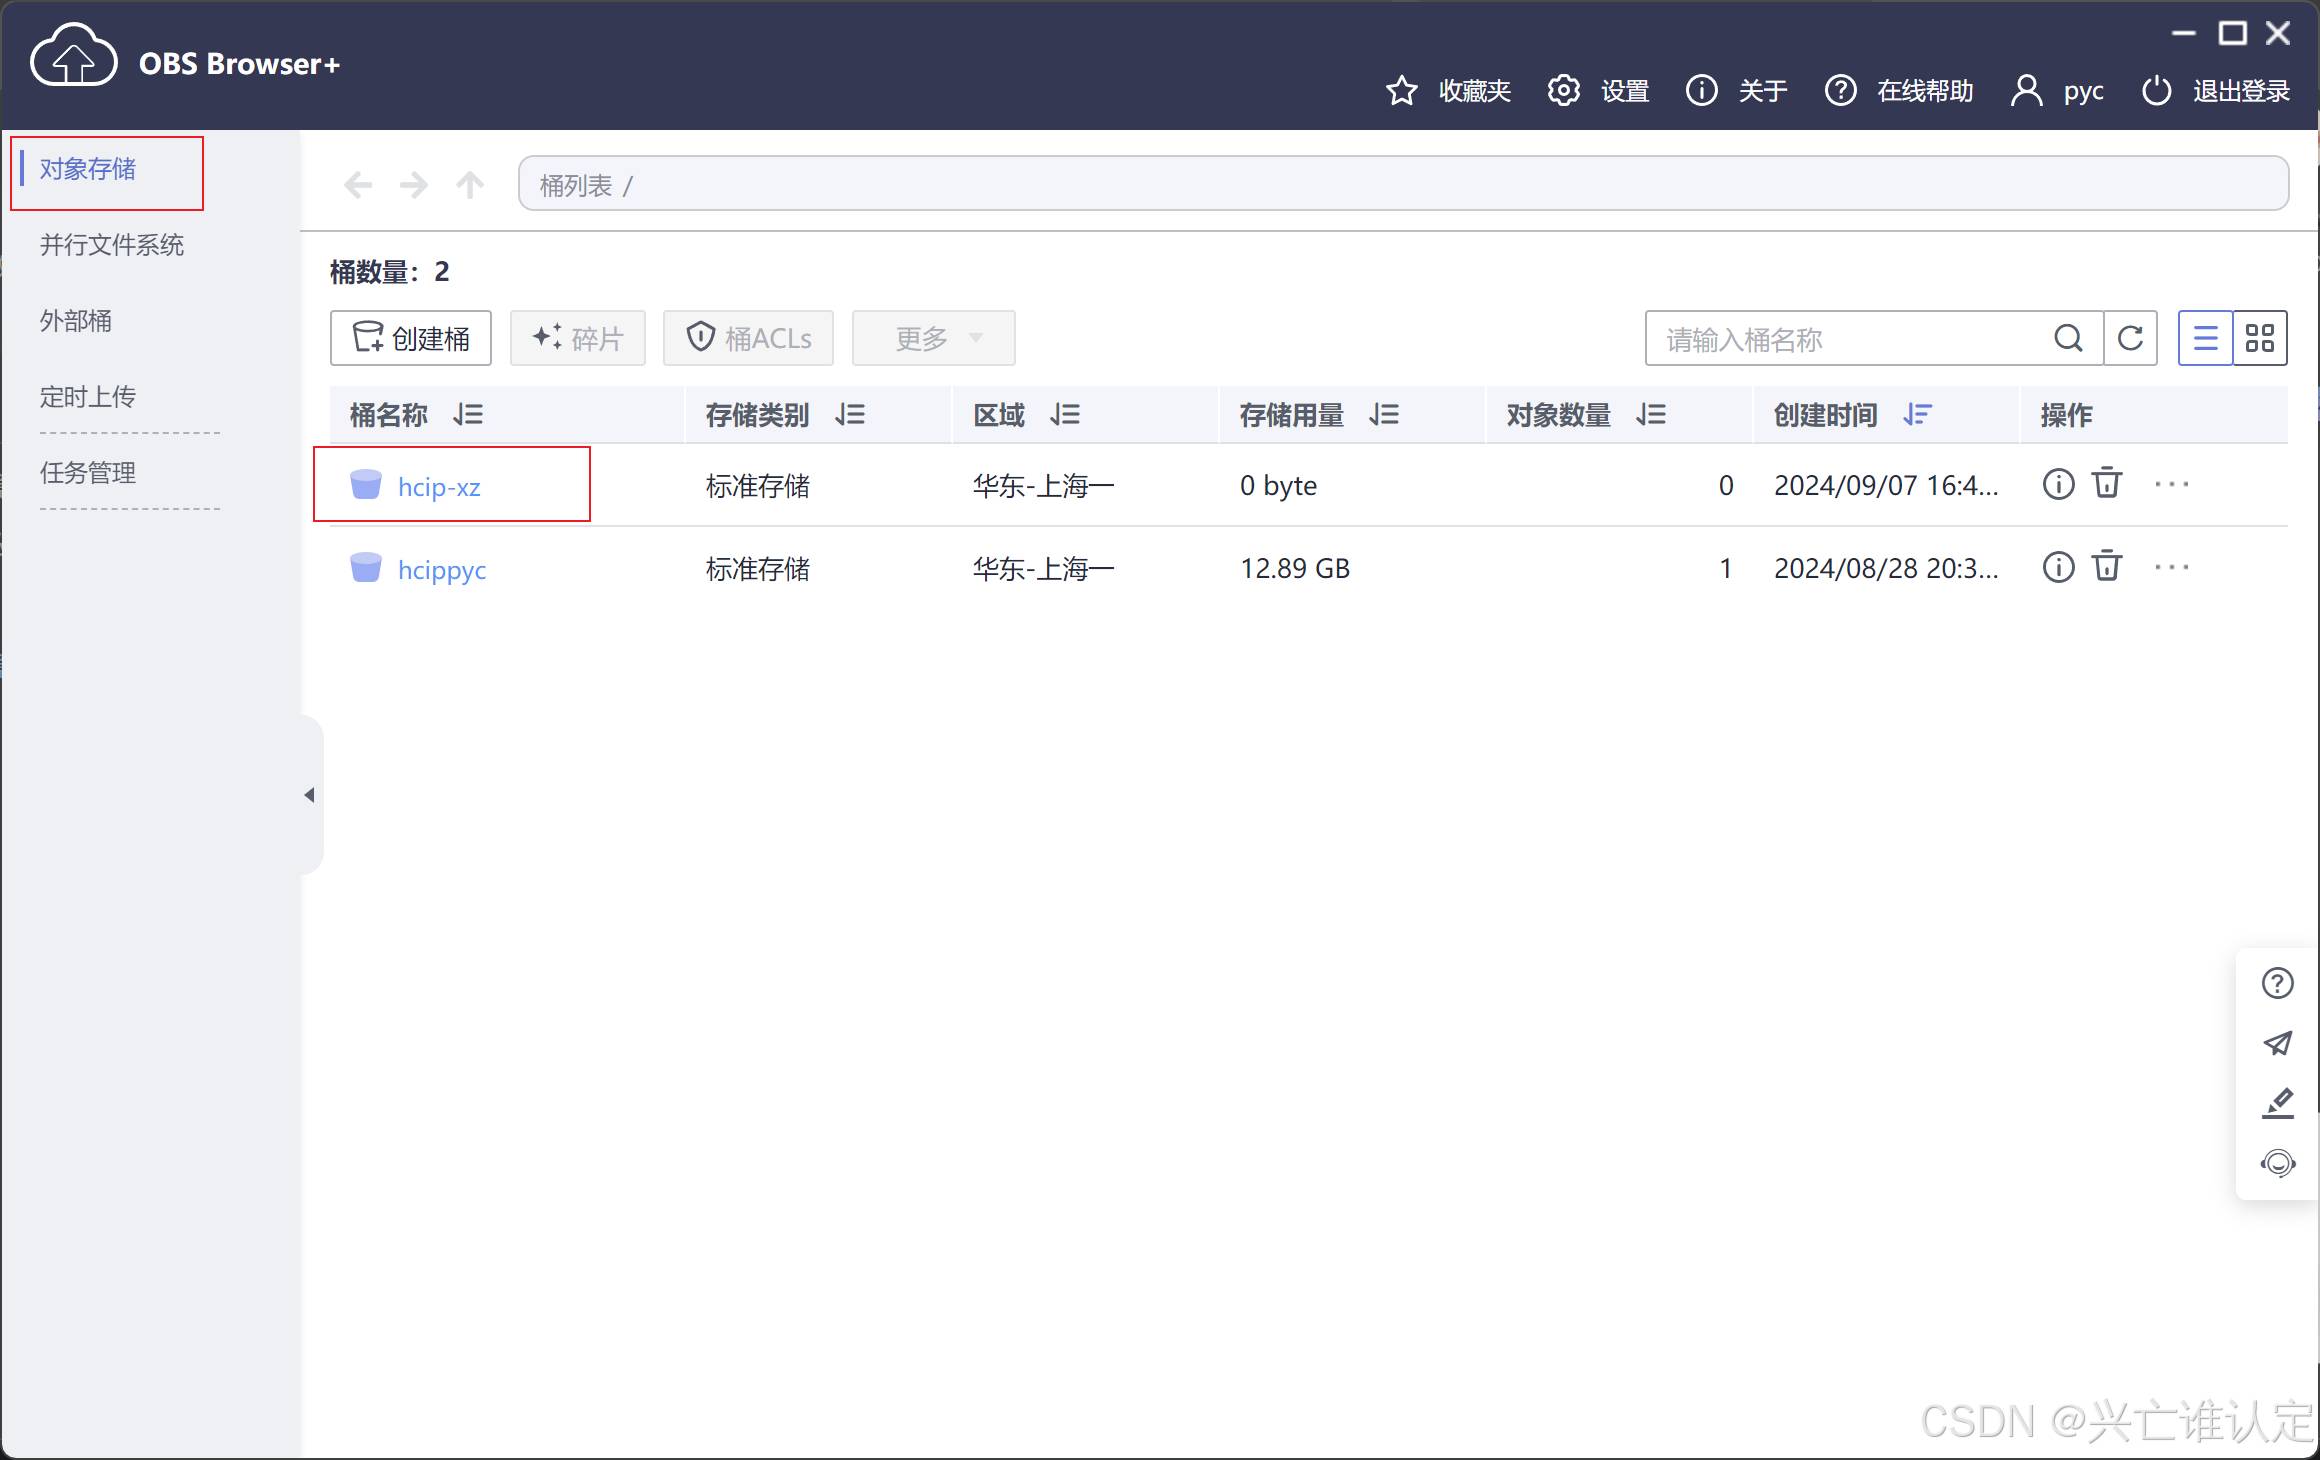Open customer service headset icon
Screen dimensions: 2320x1460
coord(2277,1163)
